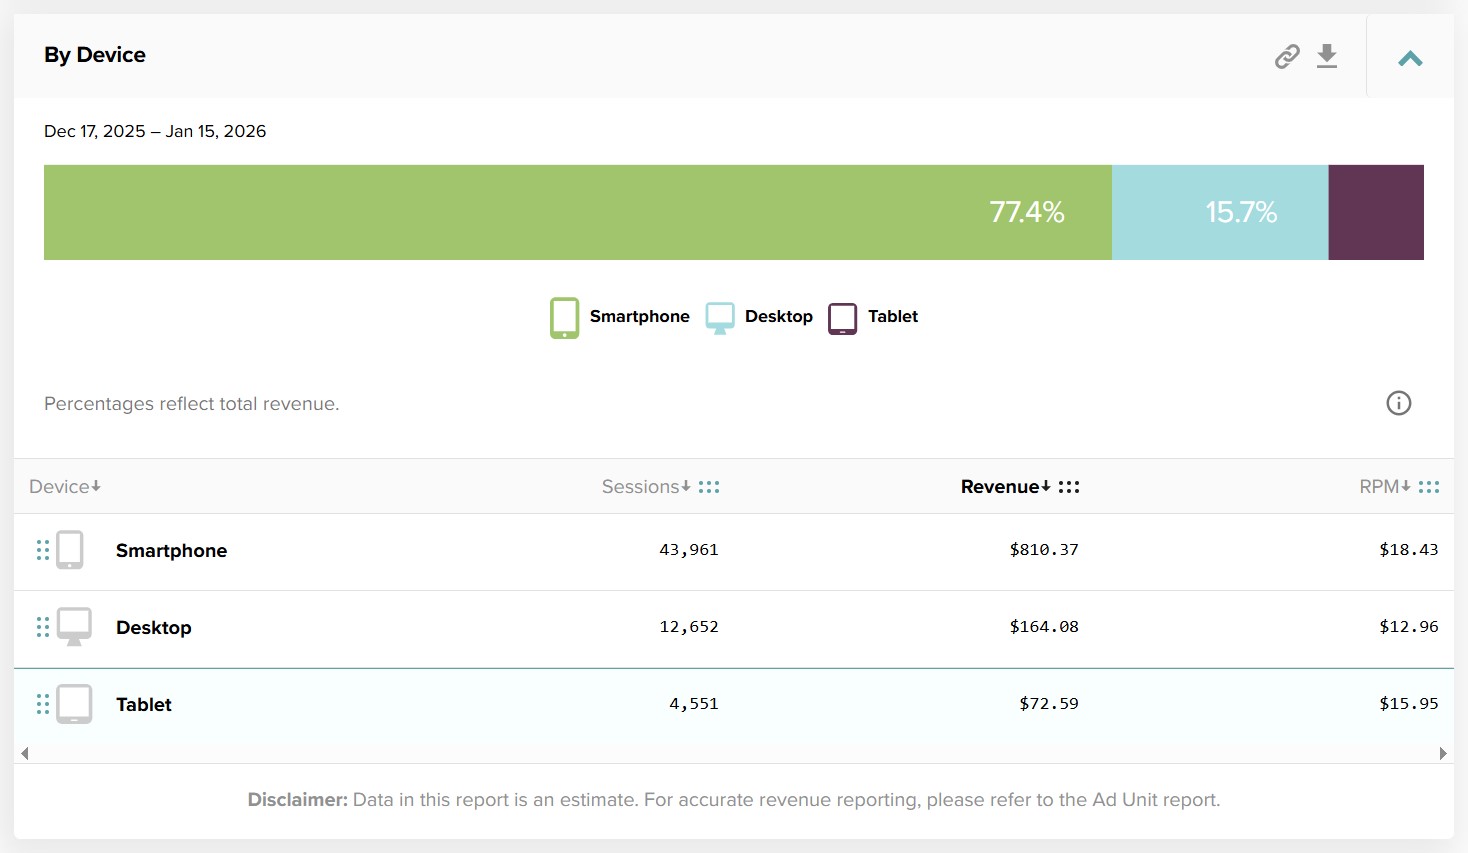Sort table by Revenue column

1004,487
